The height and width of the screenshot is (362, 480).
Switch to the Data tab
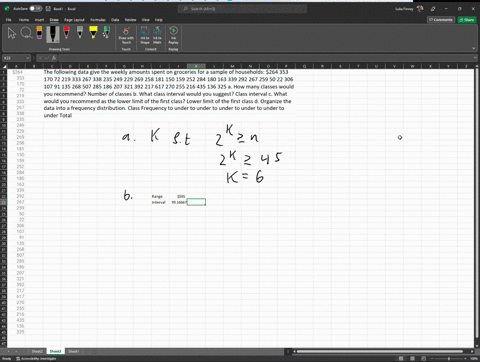pyautogui.click(x=115, y=20)
